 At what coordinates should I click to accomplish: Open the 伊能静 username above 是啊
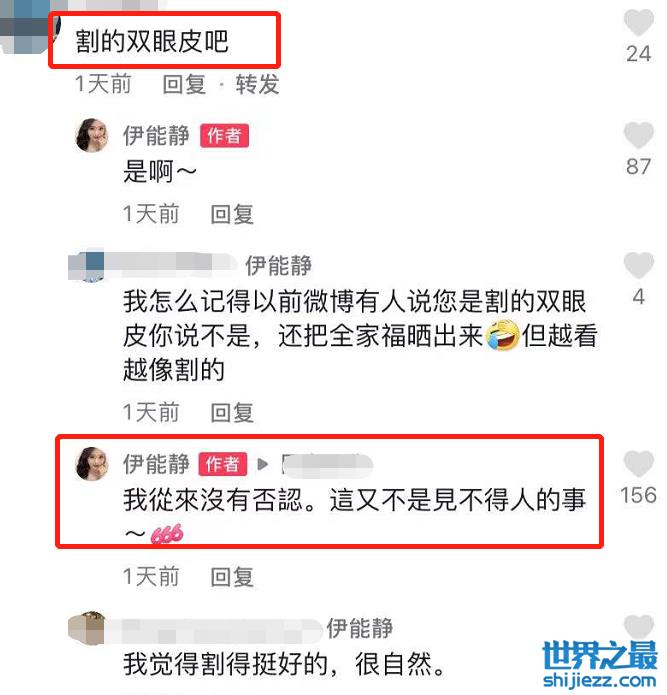click(156, 135)
